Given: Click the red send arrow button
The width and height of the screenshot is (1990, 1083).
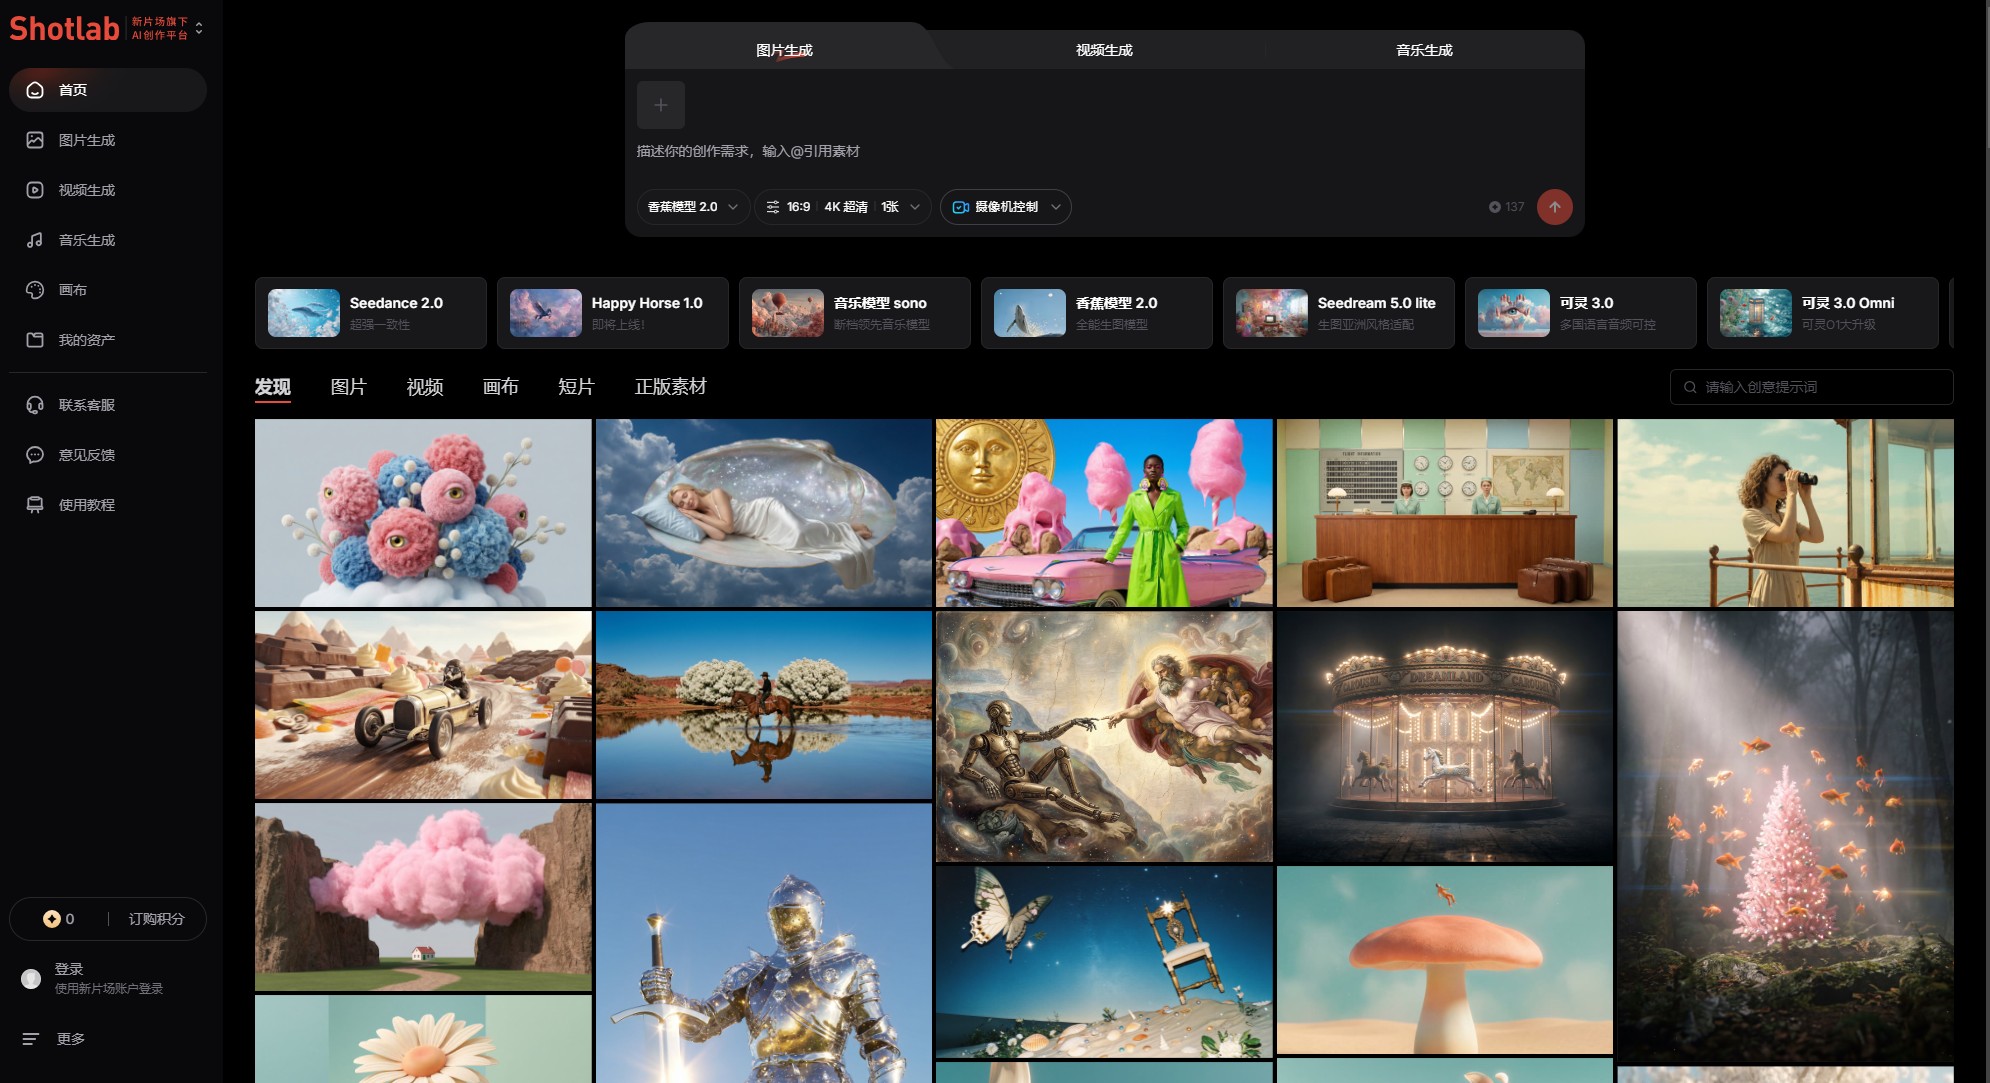Looking at the screenshot, I should coord(1554,207).
